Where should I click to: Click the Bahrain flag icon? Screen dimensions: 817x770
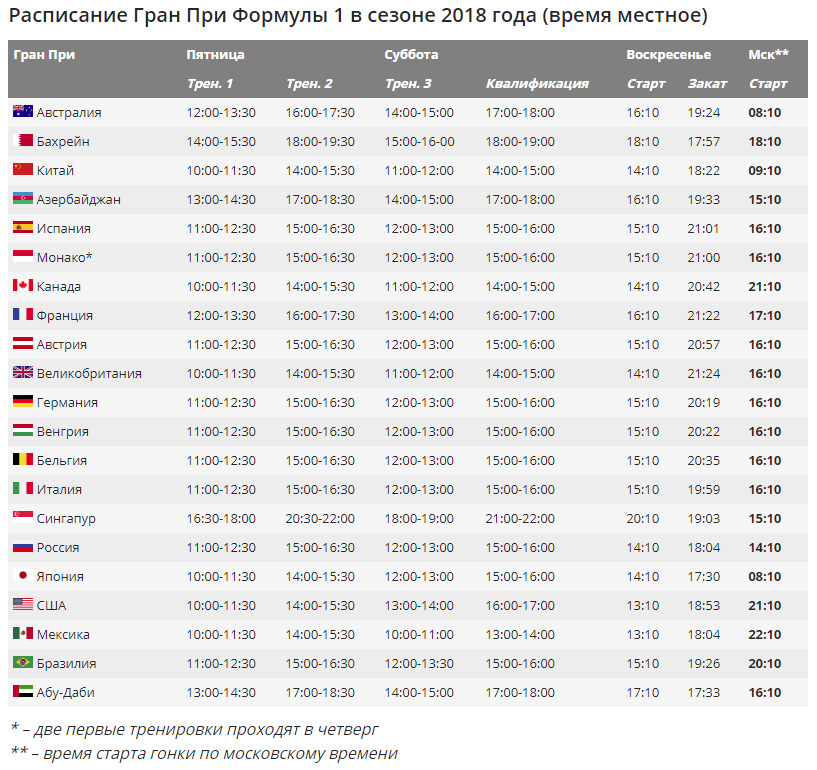click(23, 140)
